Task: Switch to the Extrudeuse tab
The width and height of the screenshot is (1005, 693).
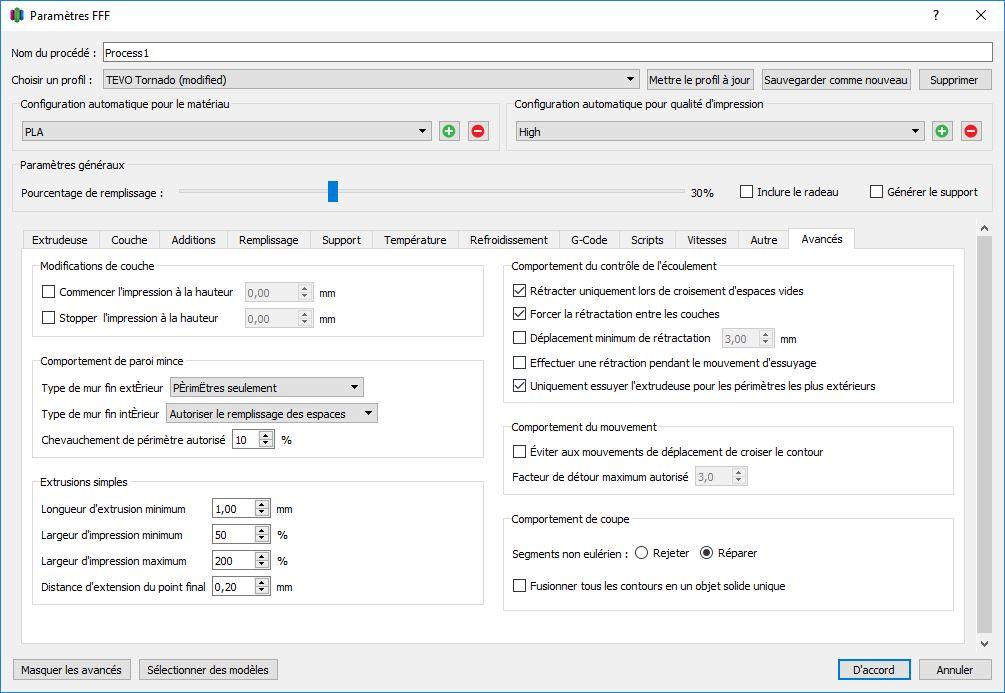Action: pyautogui.click(x=60, y=240)
